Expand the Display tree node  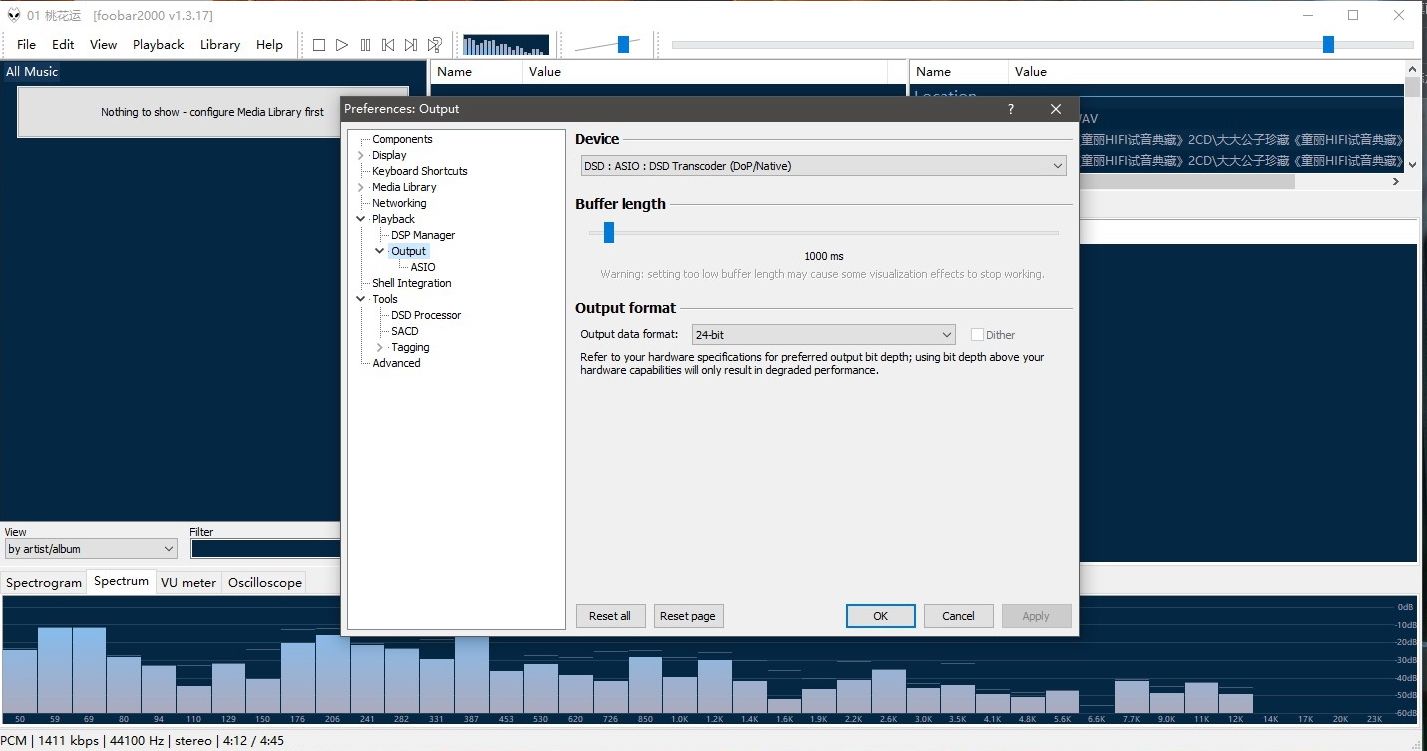(x=361, y=155)
